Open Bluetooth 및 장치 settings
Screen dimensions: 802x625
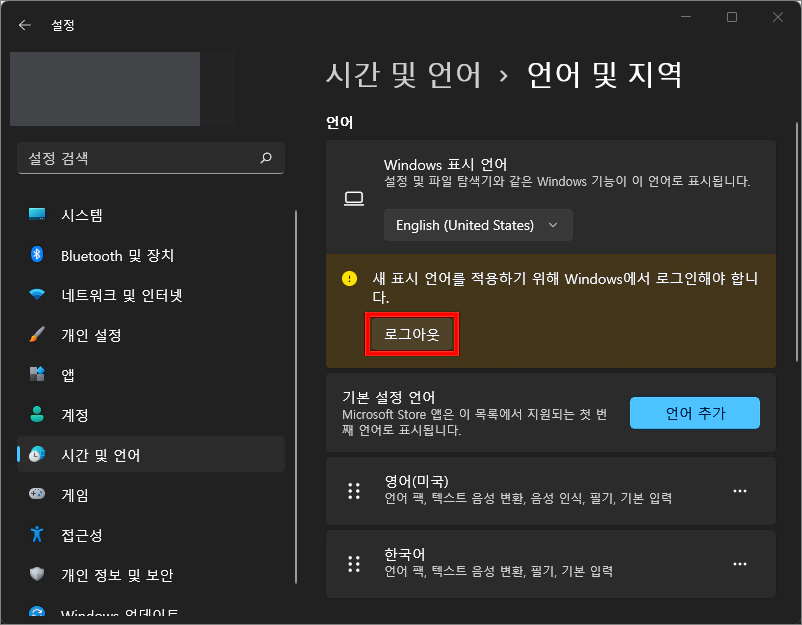(x=151, y=255)
